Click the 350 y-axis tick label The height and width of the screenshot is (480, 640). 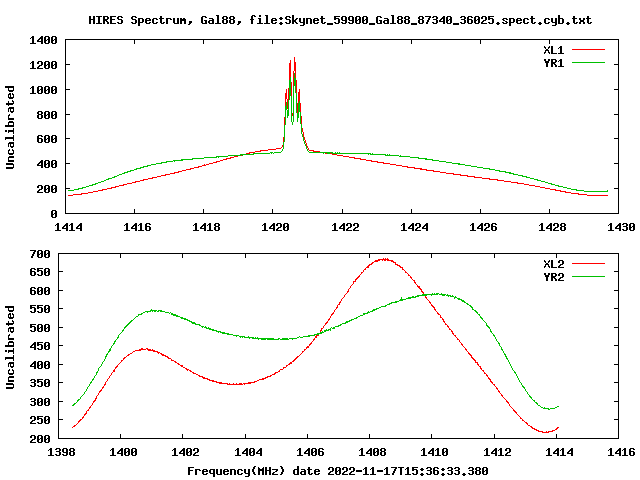click(40, 383)
